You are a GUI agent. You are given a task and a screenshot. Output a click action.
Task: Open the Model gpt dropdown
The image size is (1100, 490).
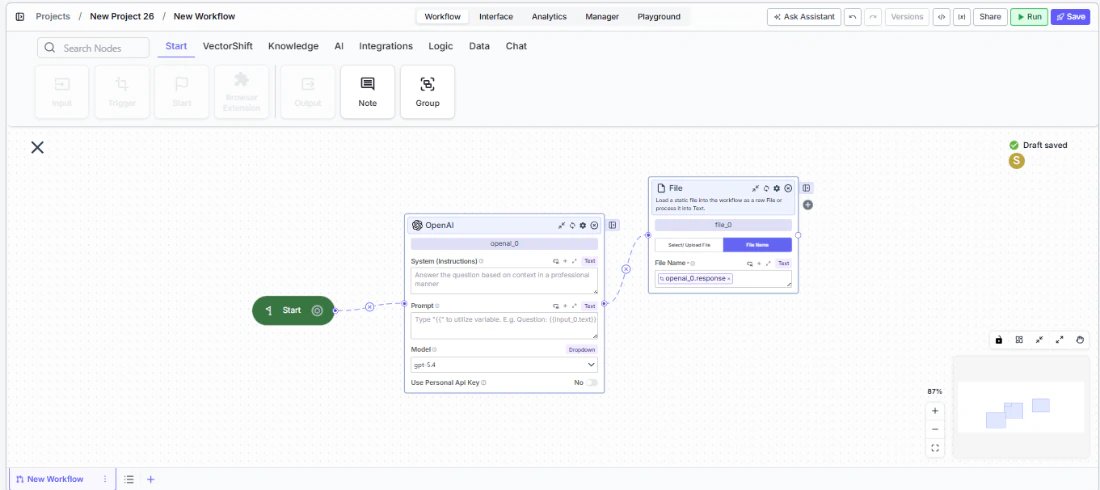[x=504, y=364]
